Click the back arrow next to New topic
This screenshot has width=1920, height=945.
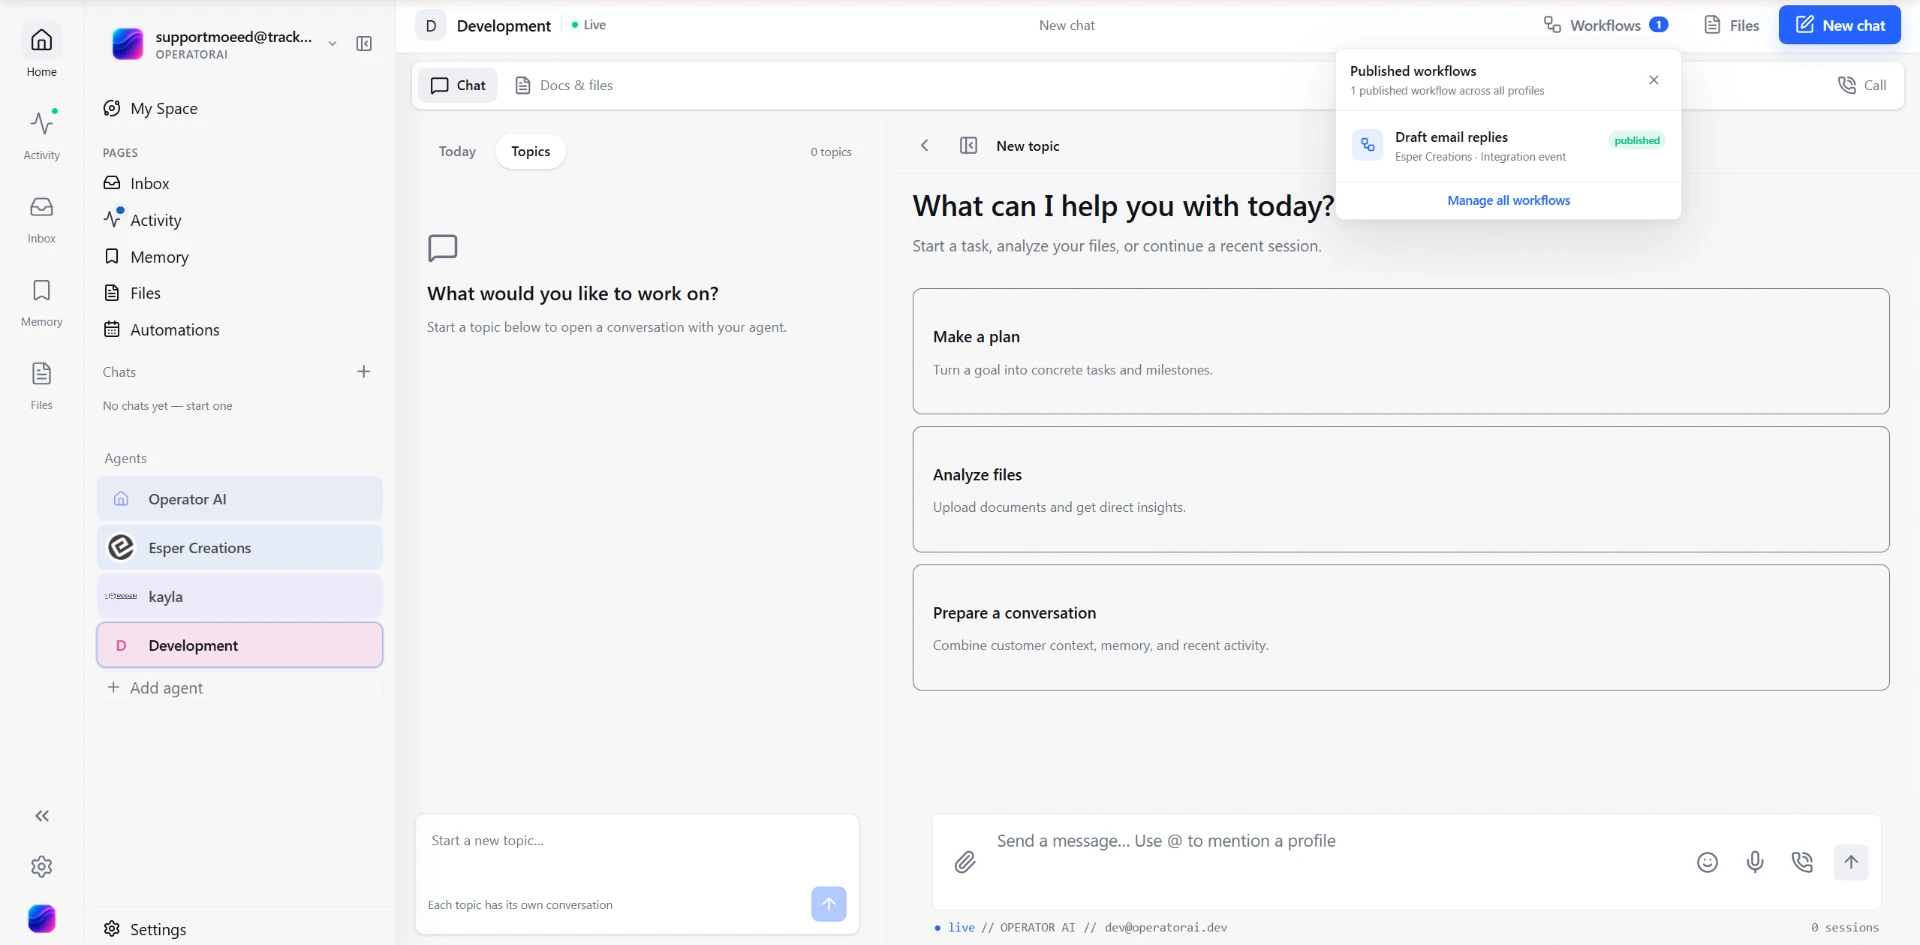click(x=925, y=146)
